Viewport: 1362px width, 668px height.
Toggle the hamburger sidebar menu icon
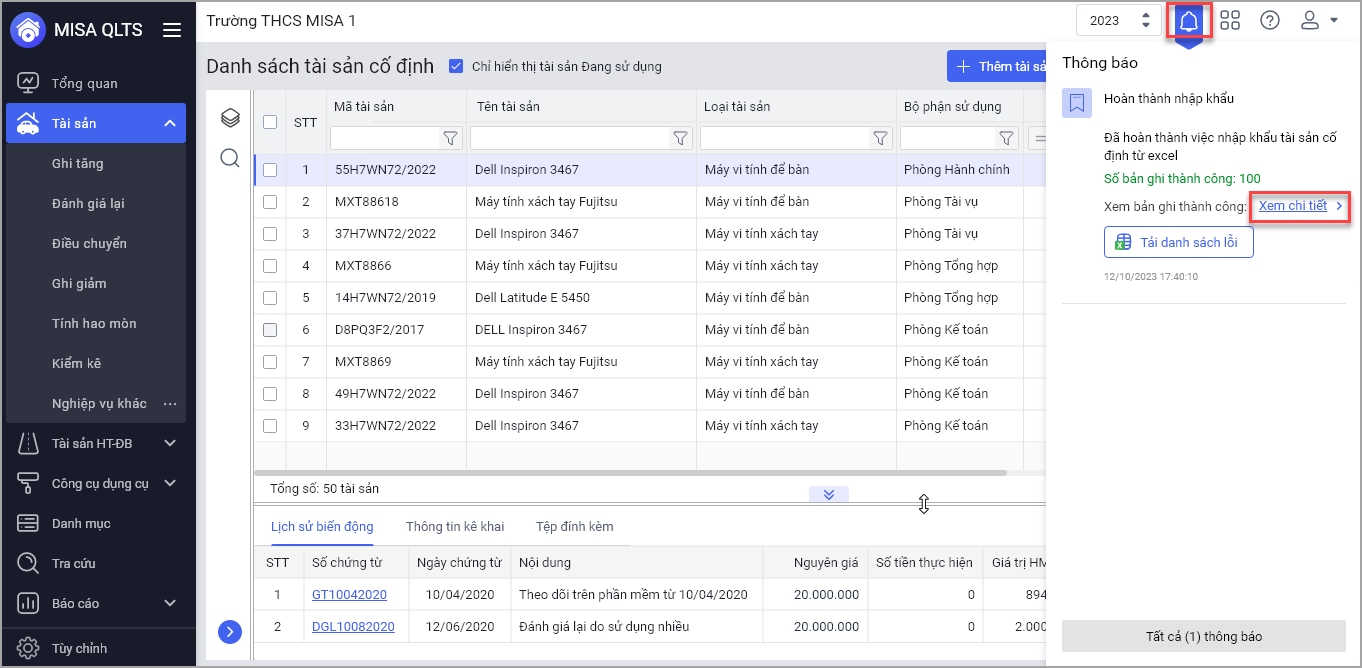tap(172, 30)
